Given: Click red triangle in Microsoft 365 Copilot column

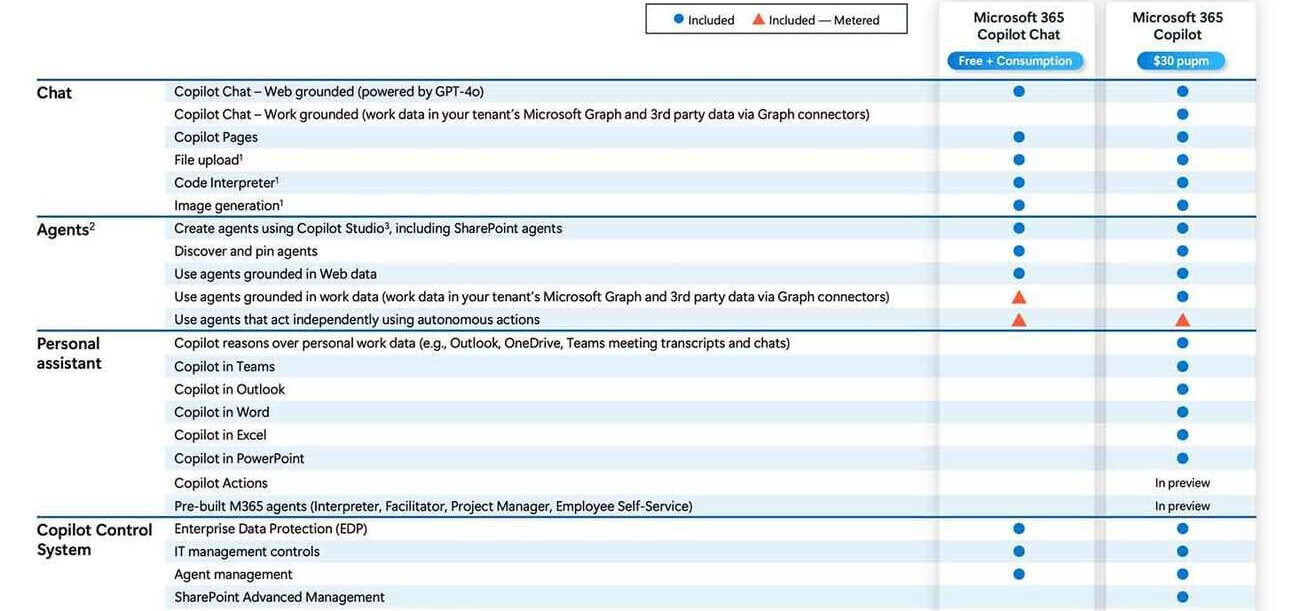Looking at the screenshot, I should [x=1182, y=320].
